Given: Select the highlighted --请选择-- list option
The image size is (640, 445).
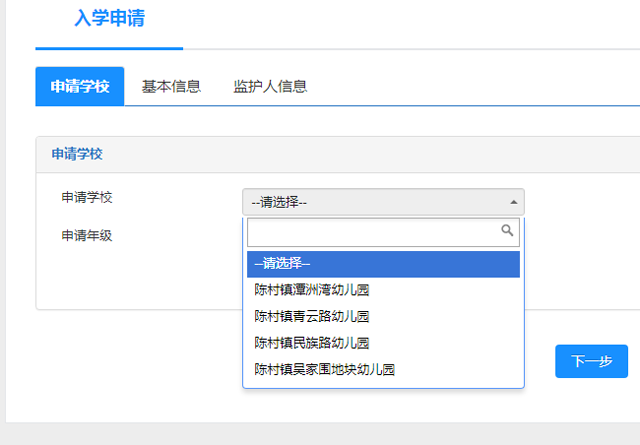Looking at the screenshot, I should point(383,264).
